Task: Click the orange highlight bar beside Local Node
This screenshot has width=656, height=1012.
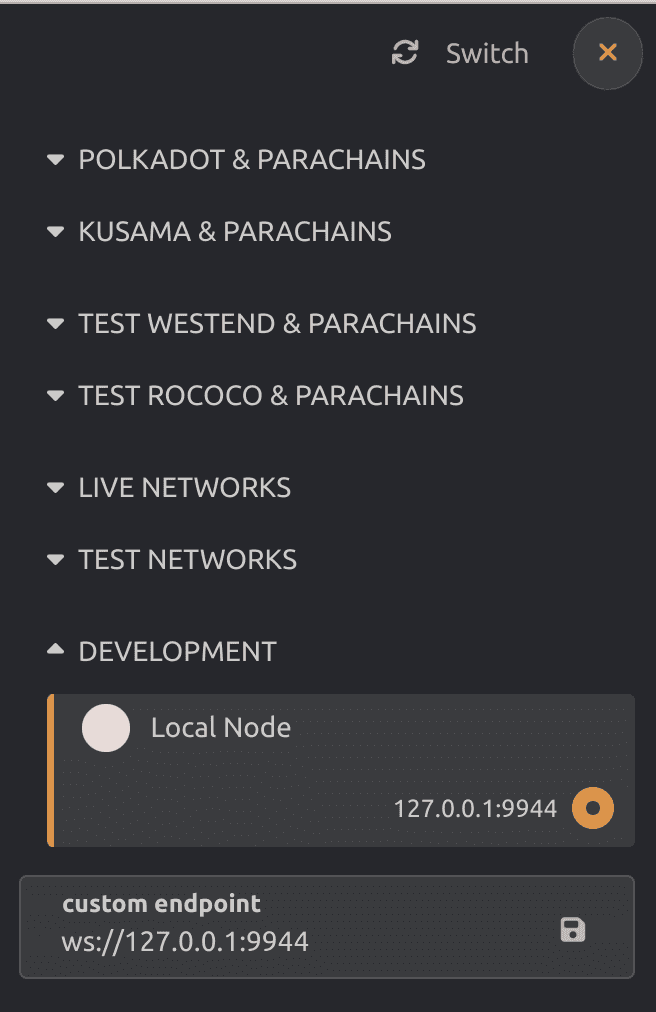Action: point(48,770)
